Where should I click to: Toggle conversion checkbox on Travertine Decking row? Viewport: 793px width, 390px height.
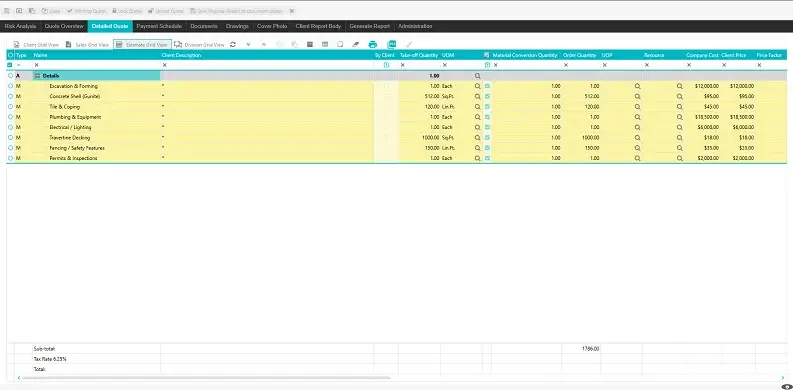tap(488, 138)
